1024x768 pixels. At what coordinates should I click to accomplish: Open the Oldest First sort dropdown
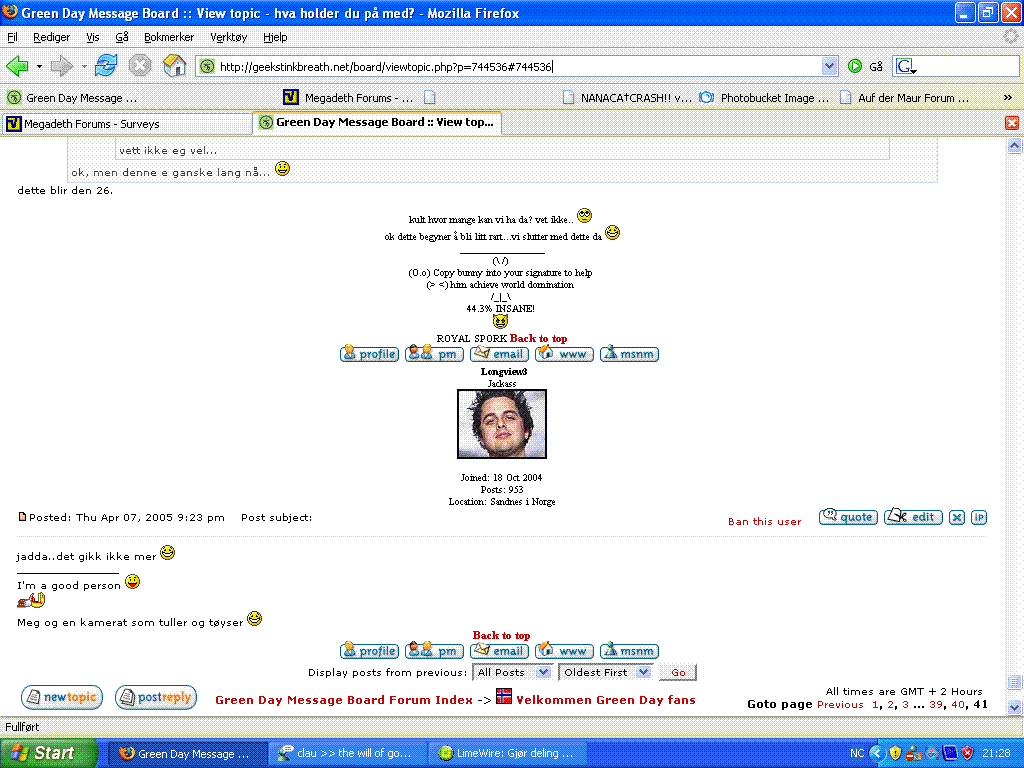tap(605, 672)
